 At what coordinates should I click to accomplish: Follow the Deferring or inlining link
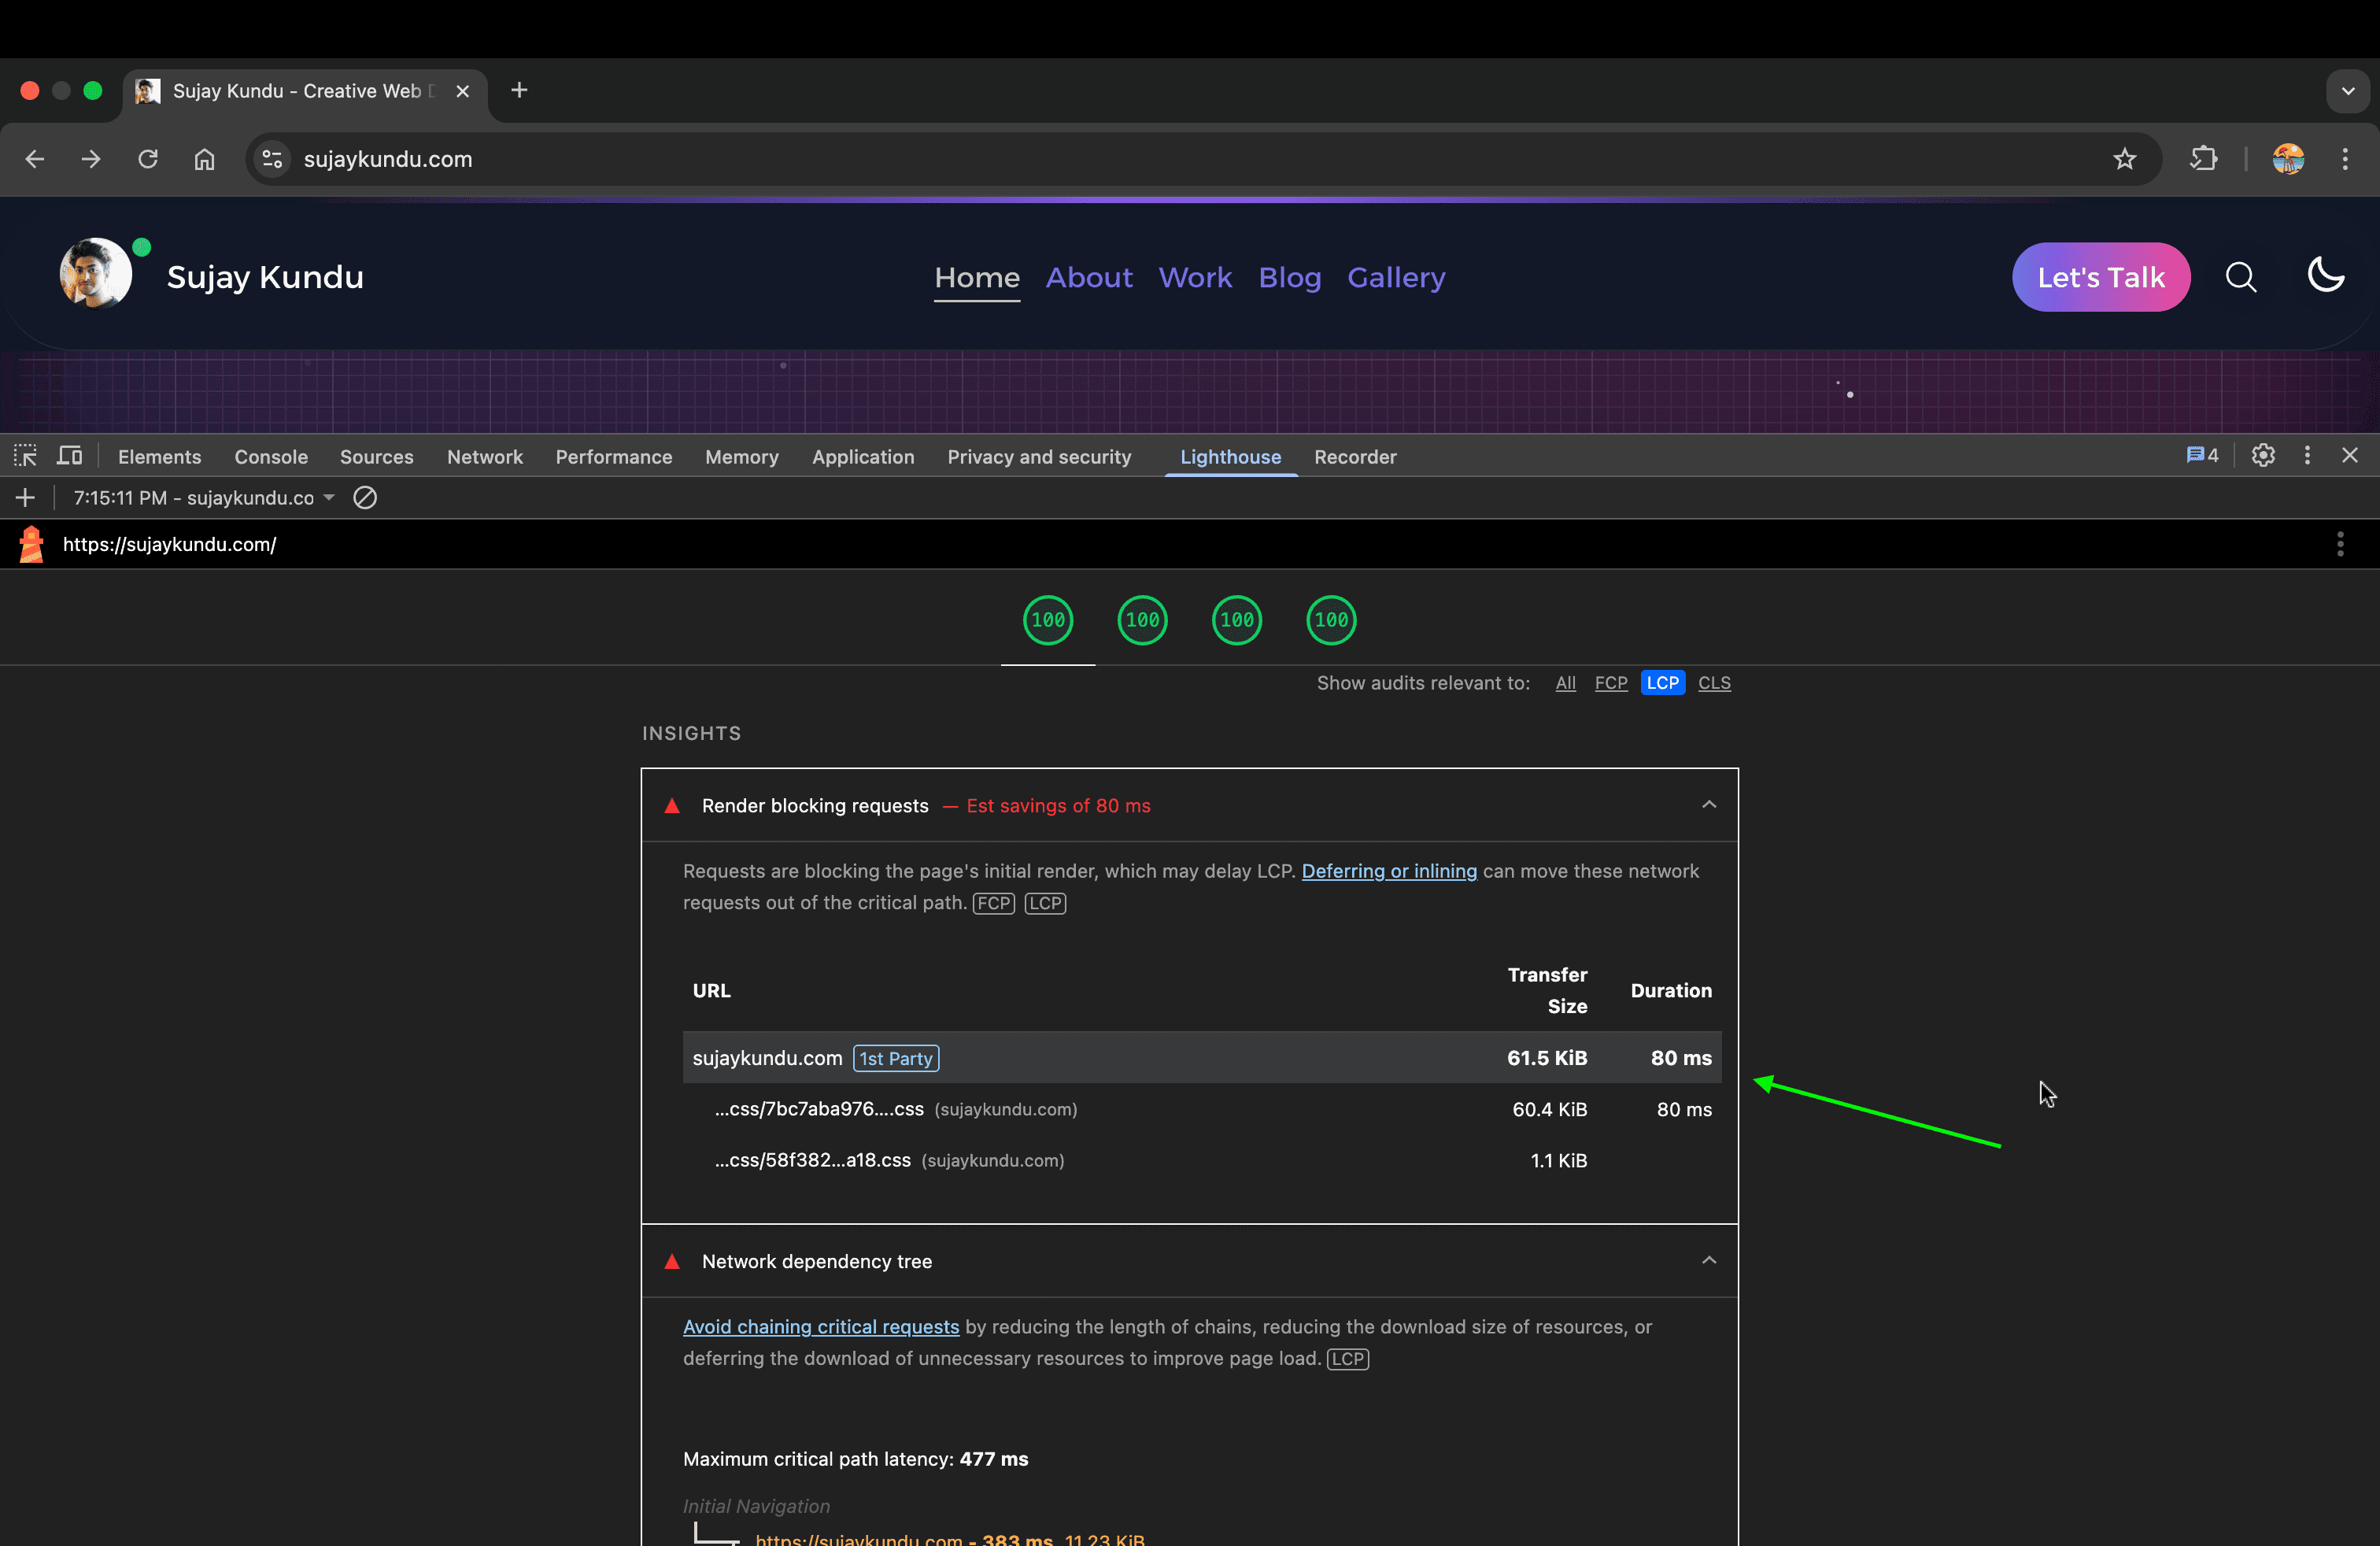click(x=1388, y=871)
